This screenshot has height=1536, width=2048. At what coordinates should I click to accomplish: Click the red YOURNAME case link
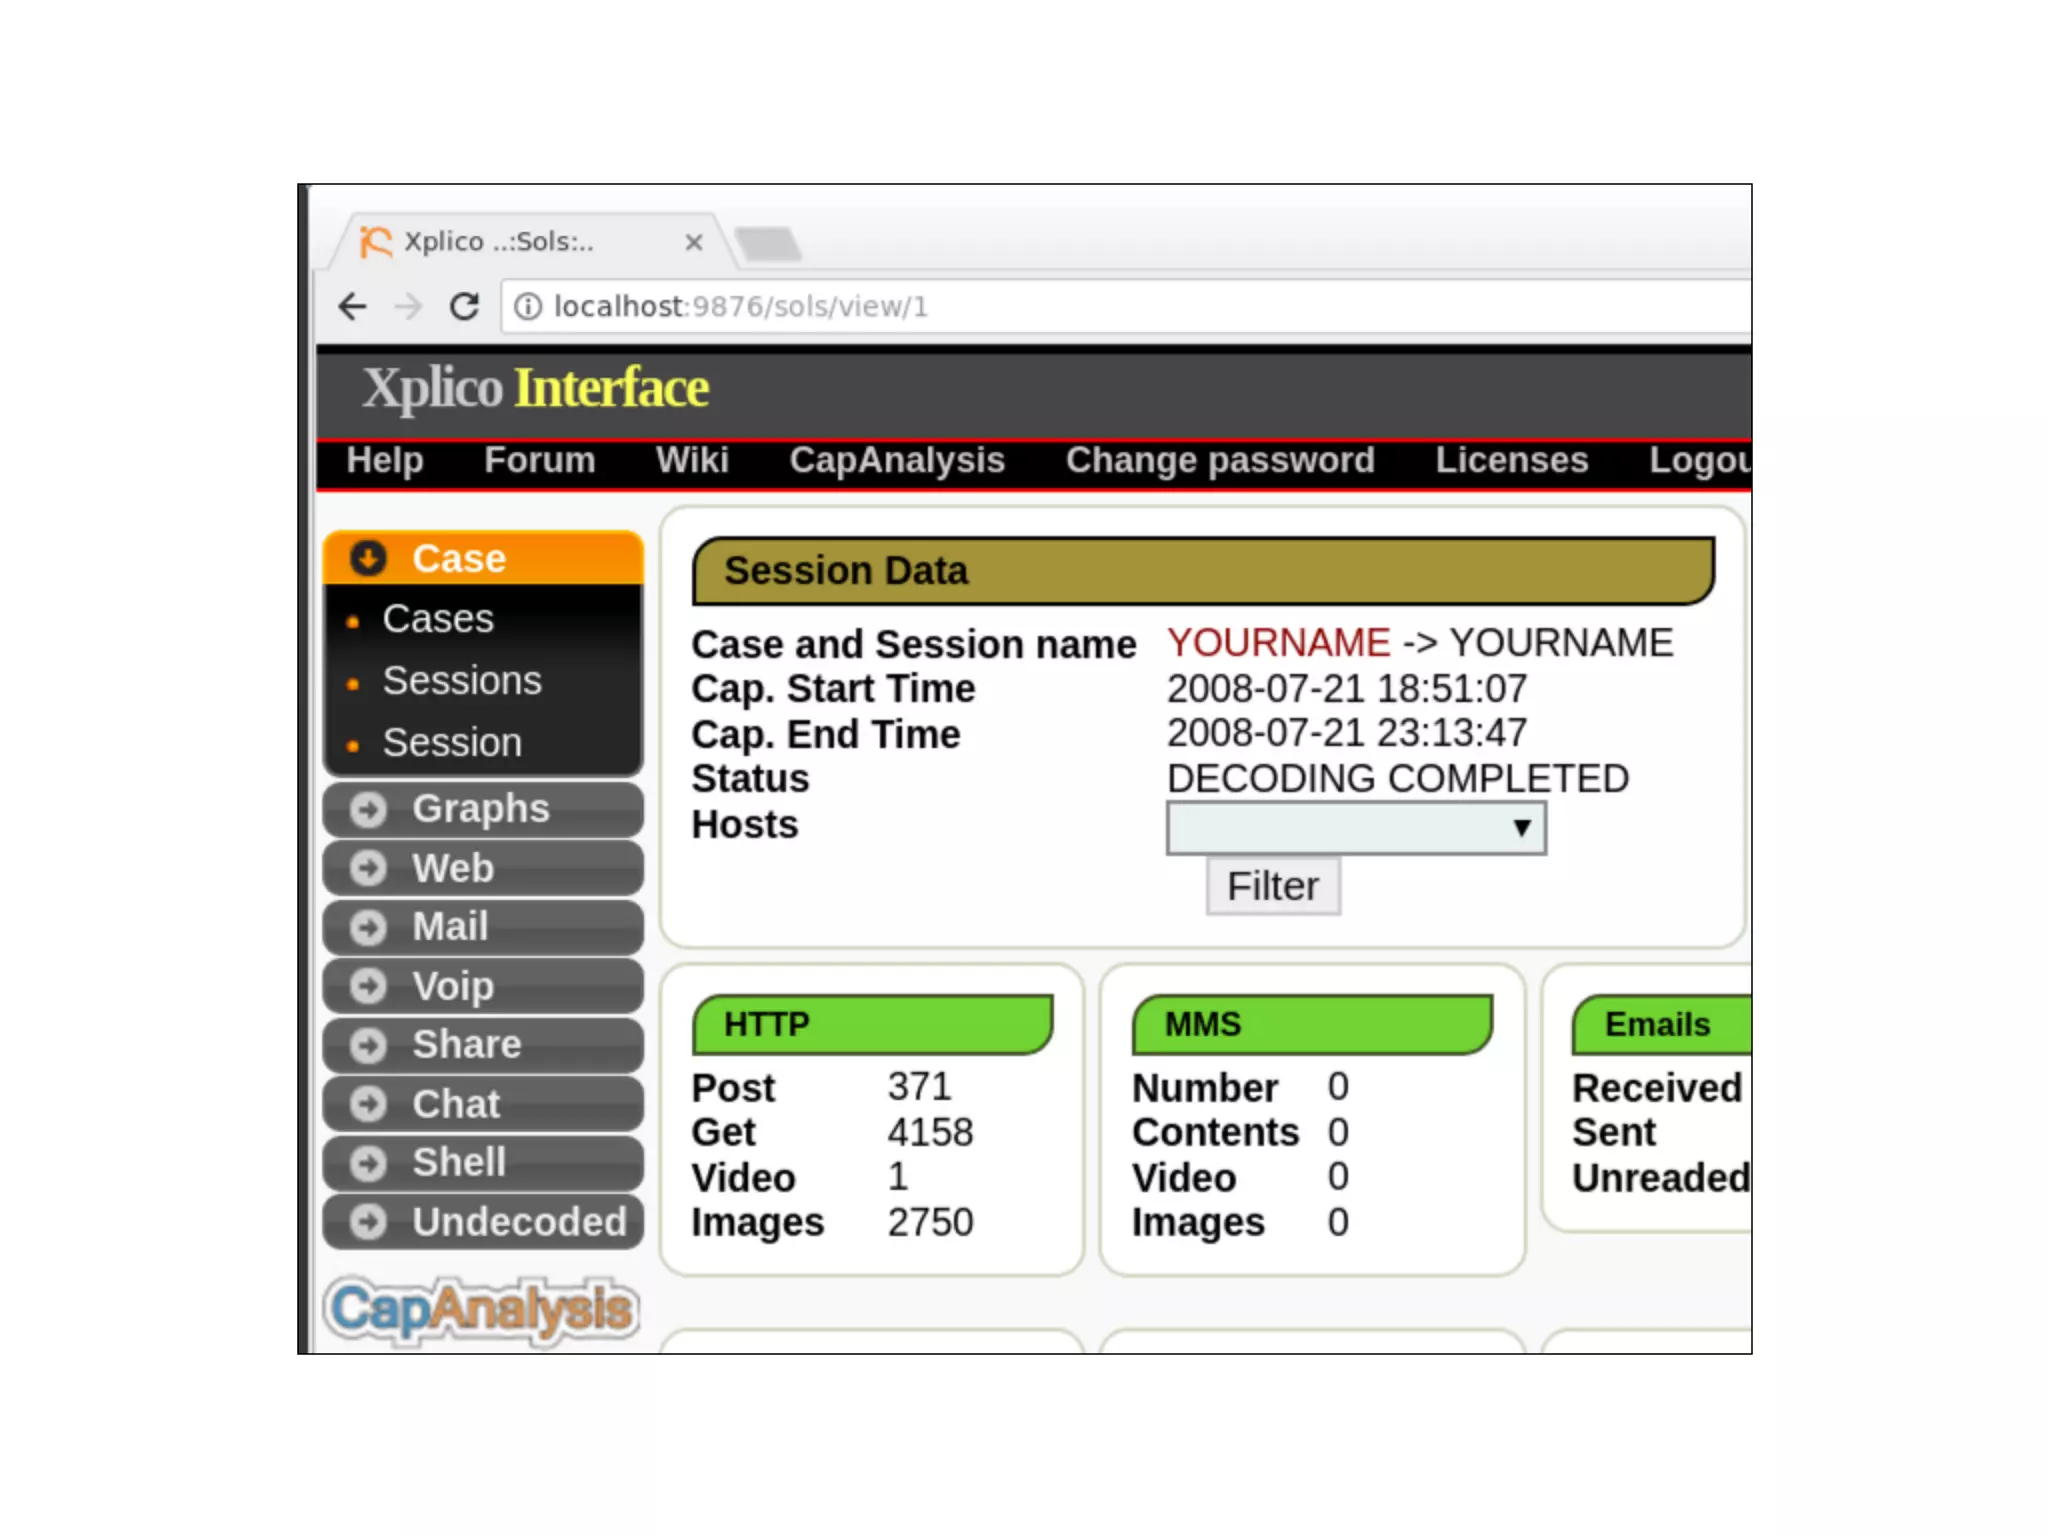[1278, 643]
